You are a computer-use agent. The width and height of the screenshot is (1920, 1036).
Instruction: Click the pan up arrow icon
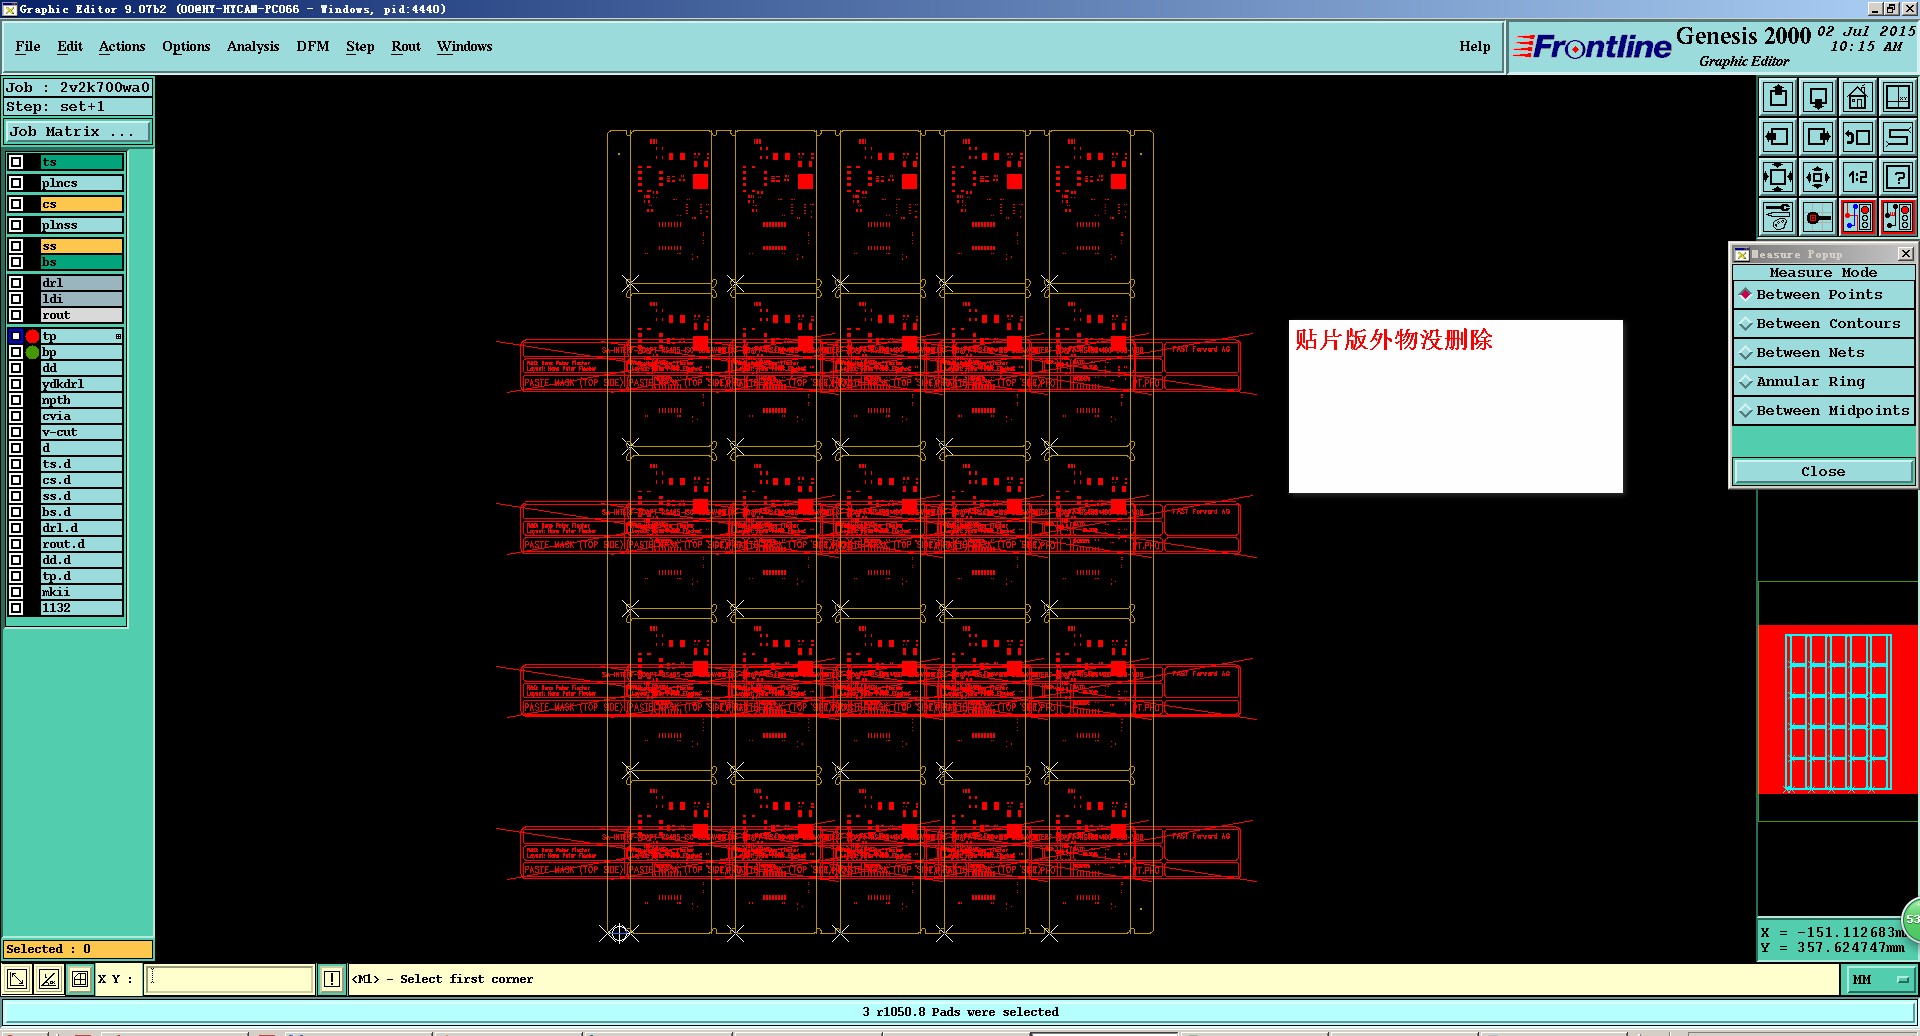click(1778, 97)
